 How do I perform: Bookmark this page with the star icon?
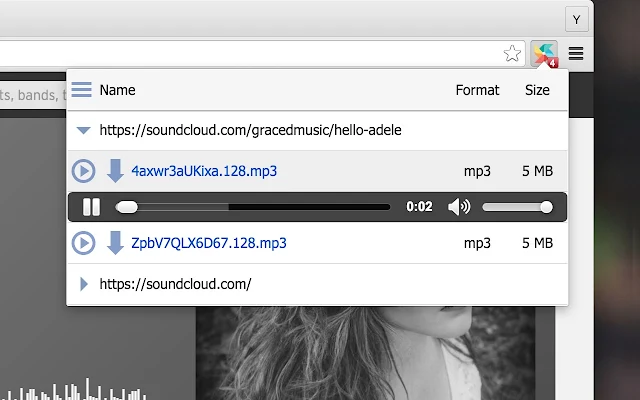pos(512,53)
